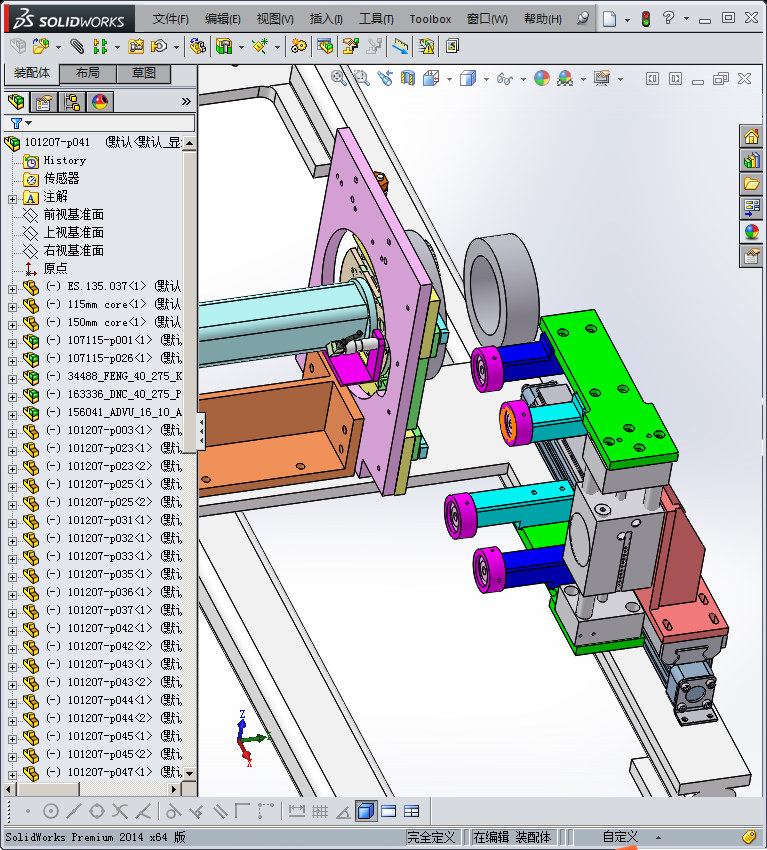The image size is (767, 850).
Task: Open the 视图(V) menu
Action: click(x=275, y=19)
